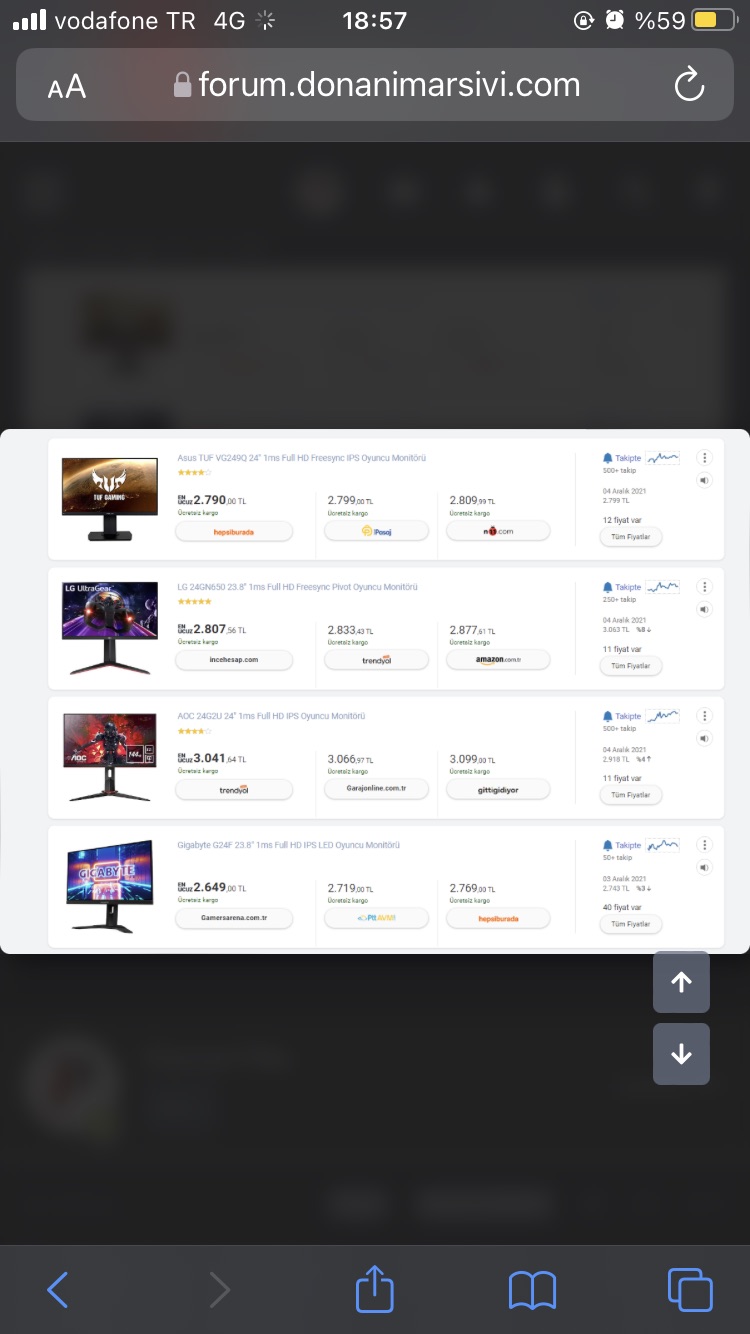Open amazon.com.tr store button on LG row

pos(498,660)
